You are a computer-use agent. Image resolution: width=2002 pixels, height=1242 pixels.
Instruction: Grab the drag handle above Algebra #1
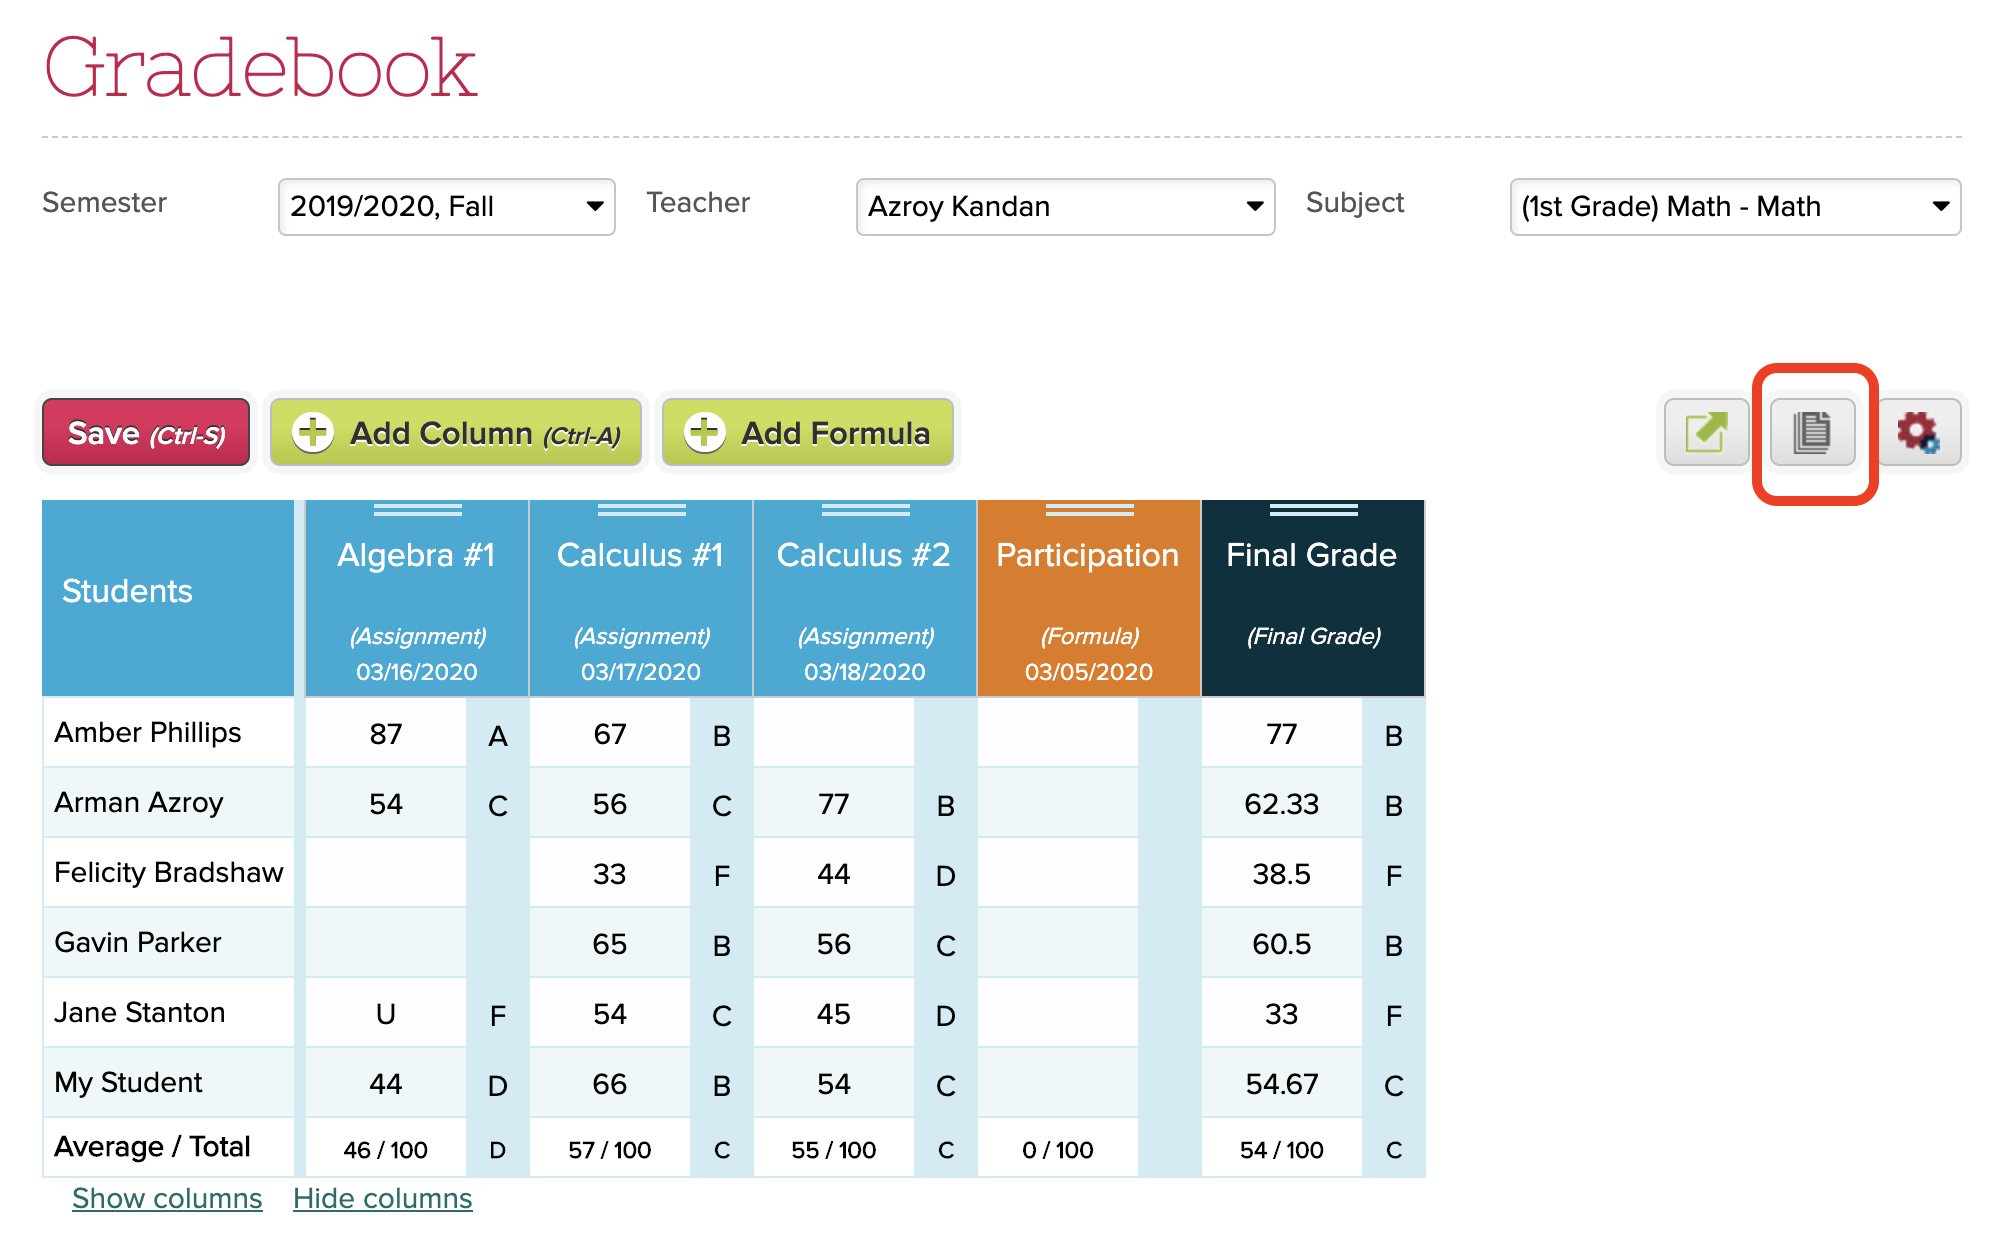click(x=417, y=510)
